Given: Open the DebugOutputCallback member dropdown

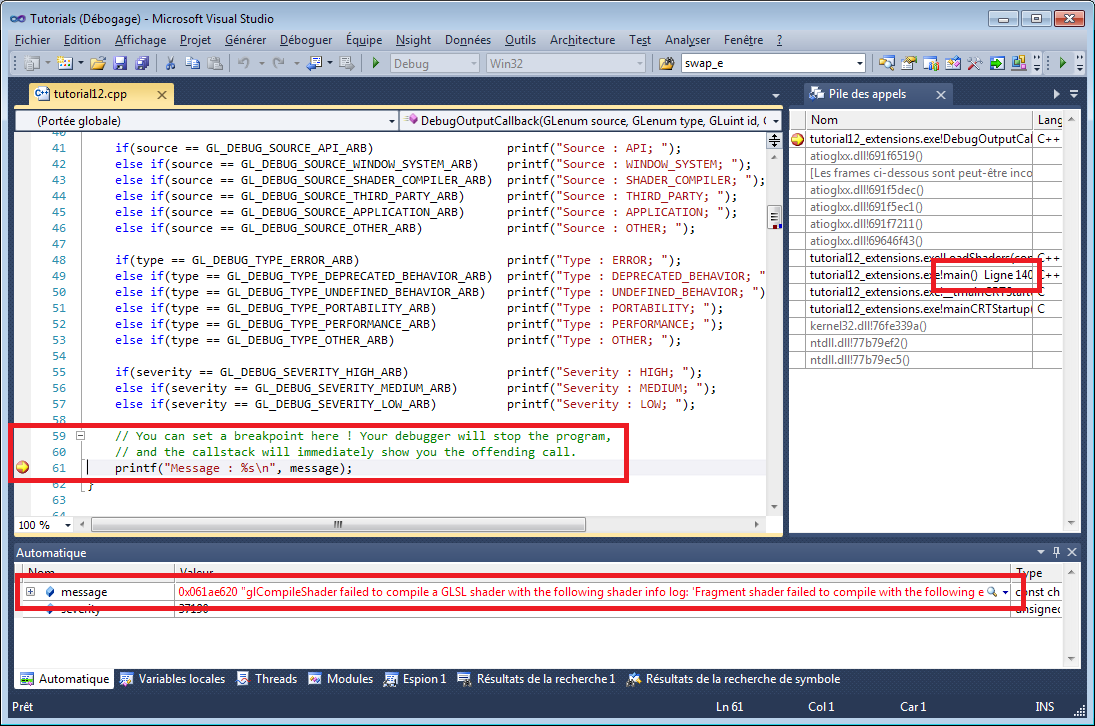Looking at the screenshot, I should click(775, 121).
